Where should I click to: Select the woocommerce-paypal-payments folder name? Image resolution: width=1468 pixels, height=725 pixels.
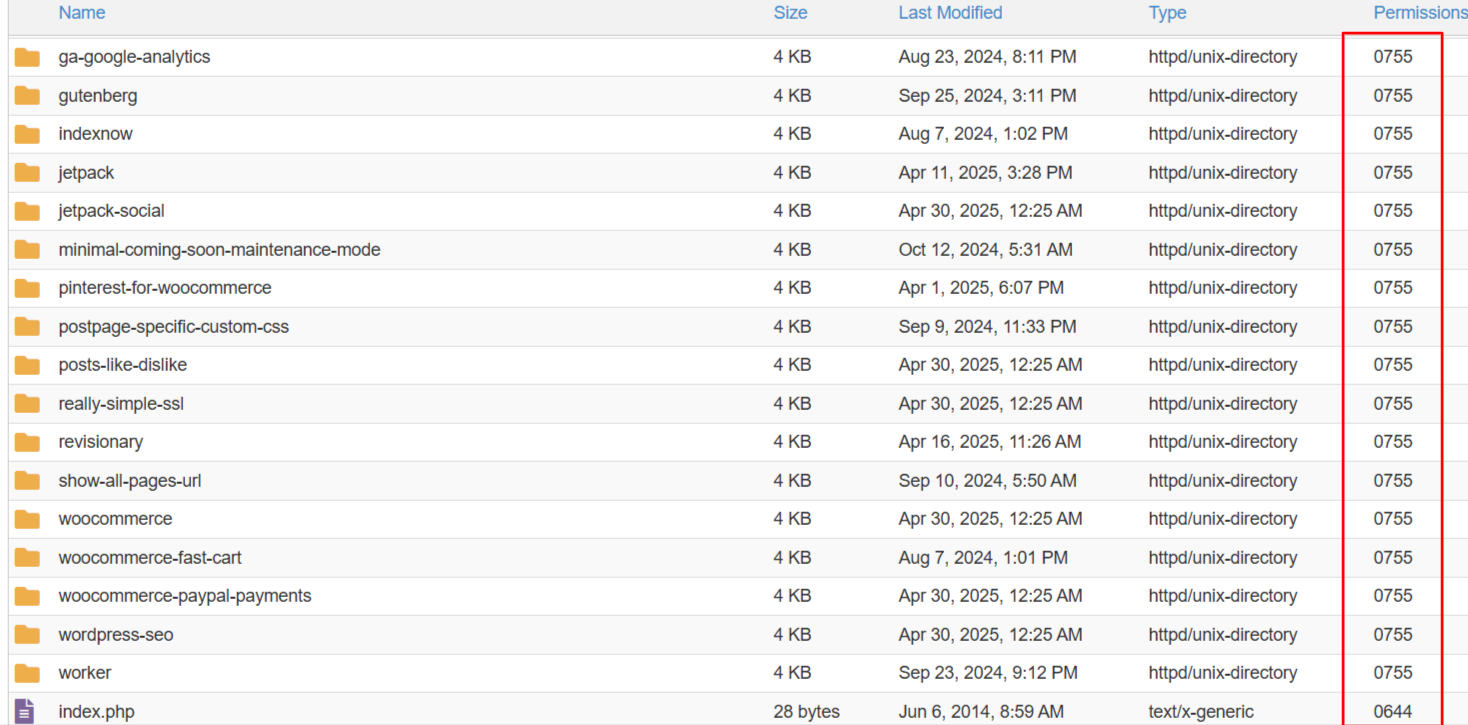(185, 596)
